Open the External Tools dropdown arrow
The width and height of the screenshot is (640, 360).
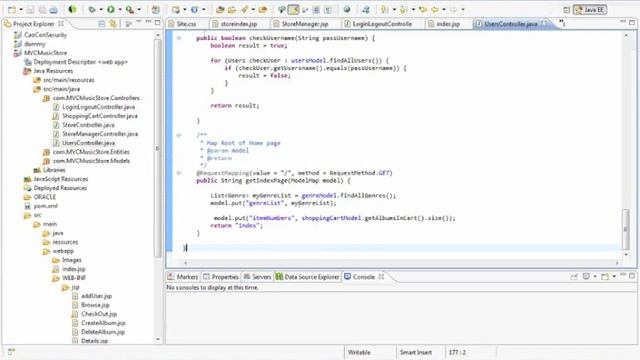(x=139, y=9)
